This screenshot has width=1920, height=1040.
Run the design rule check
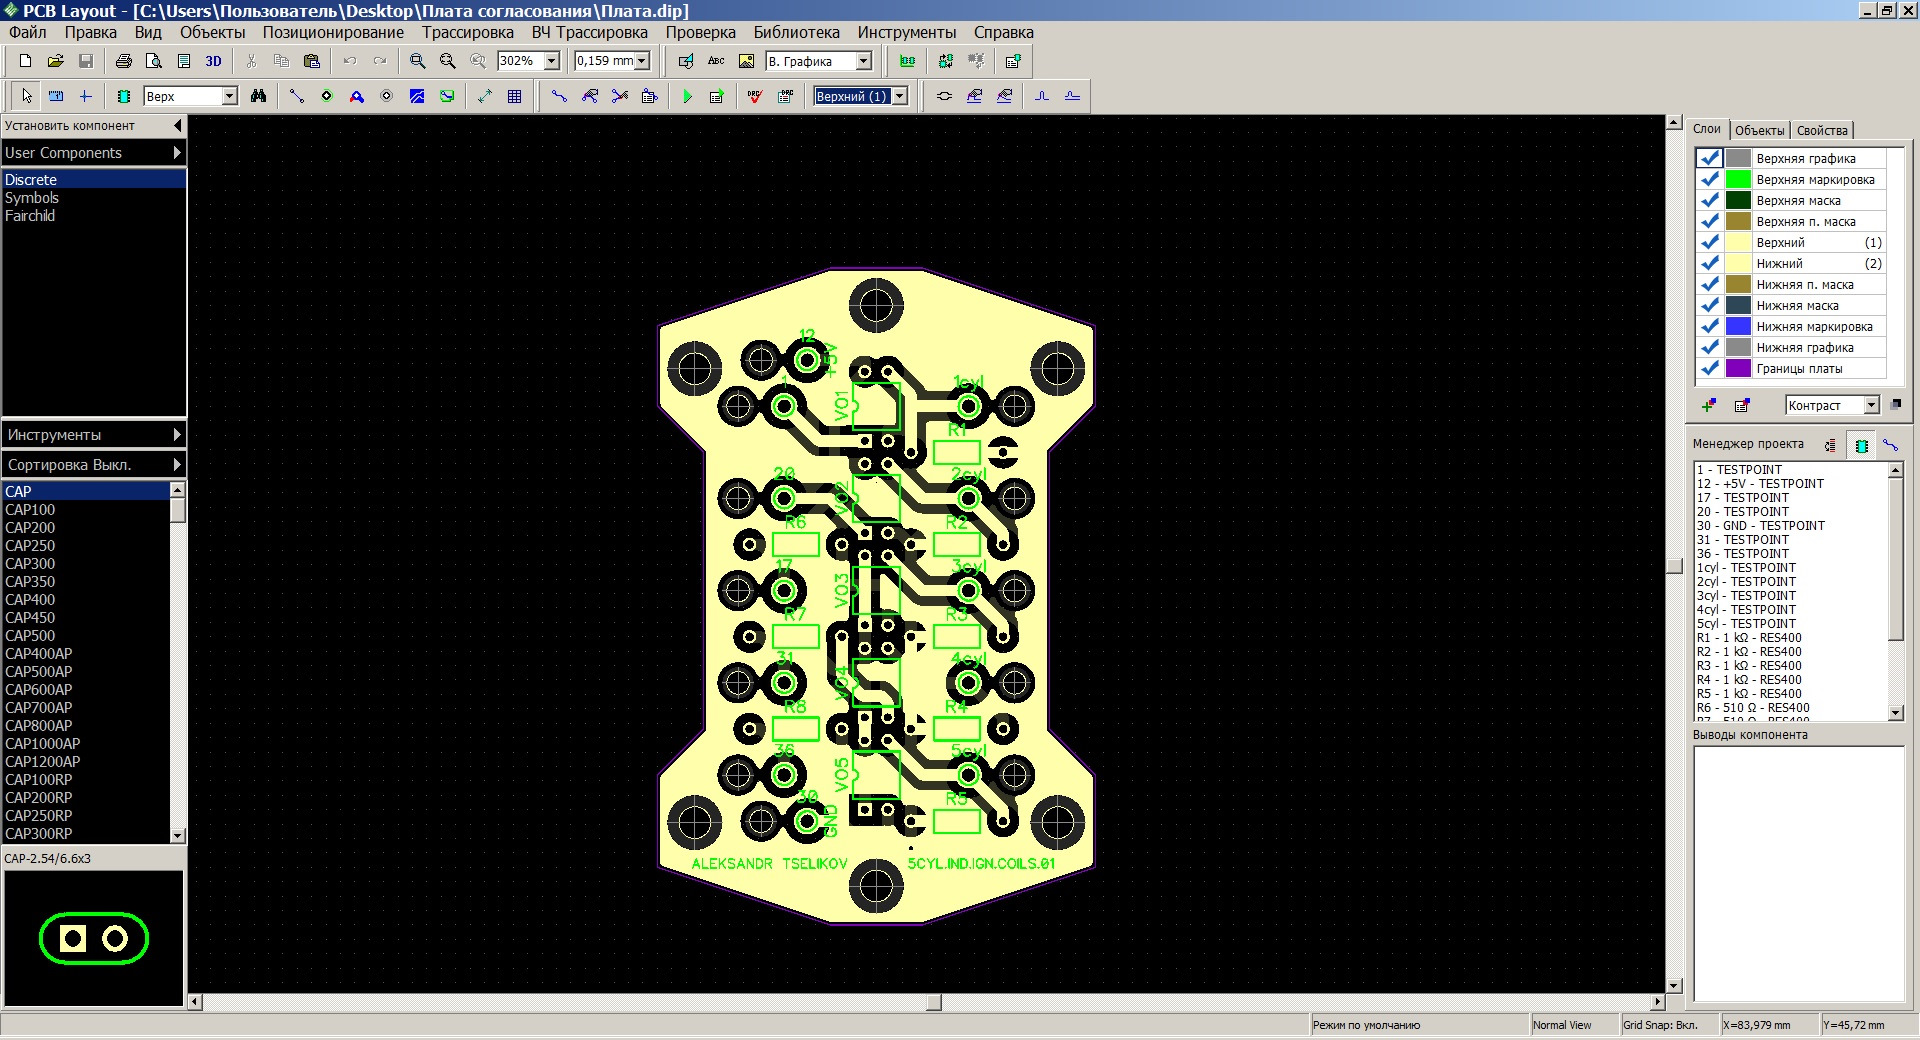[x=755, y=96]
